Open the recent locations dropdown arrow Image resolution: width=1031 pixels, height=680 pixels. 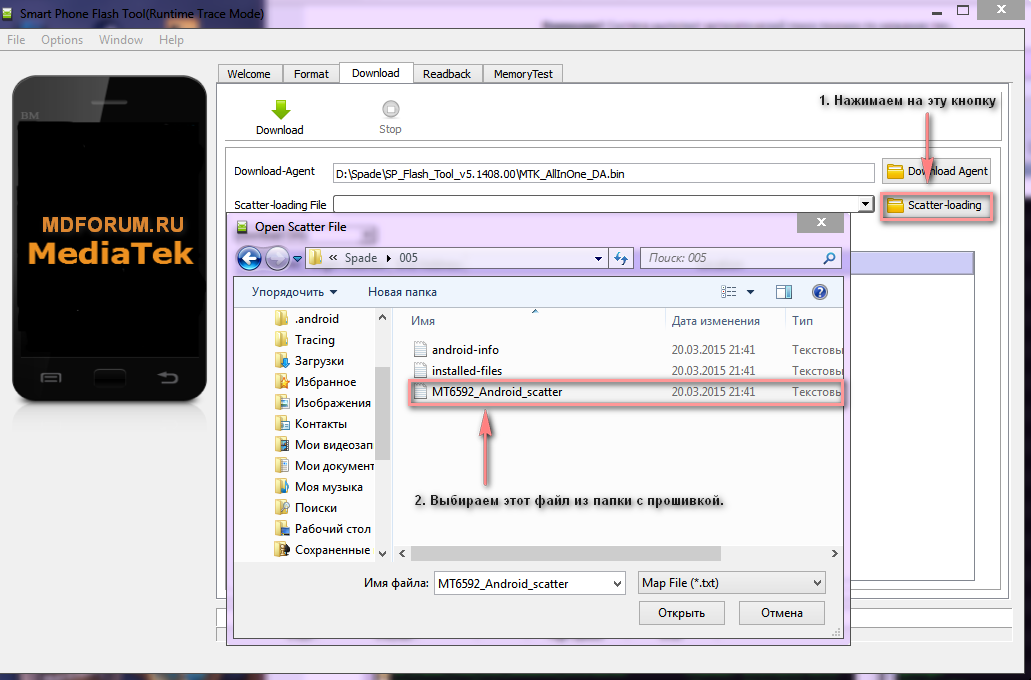297,258
